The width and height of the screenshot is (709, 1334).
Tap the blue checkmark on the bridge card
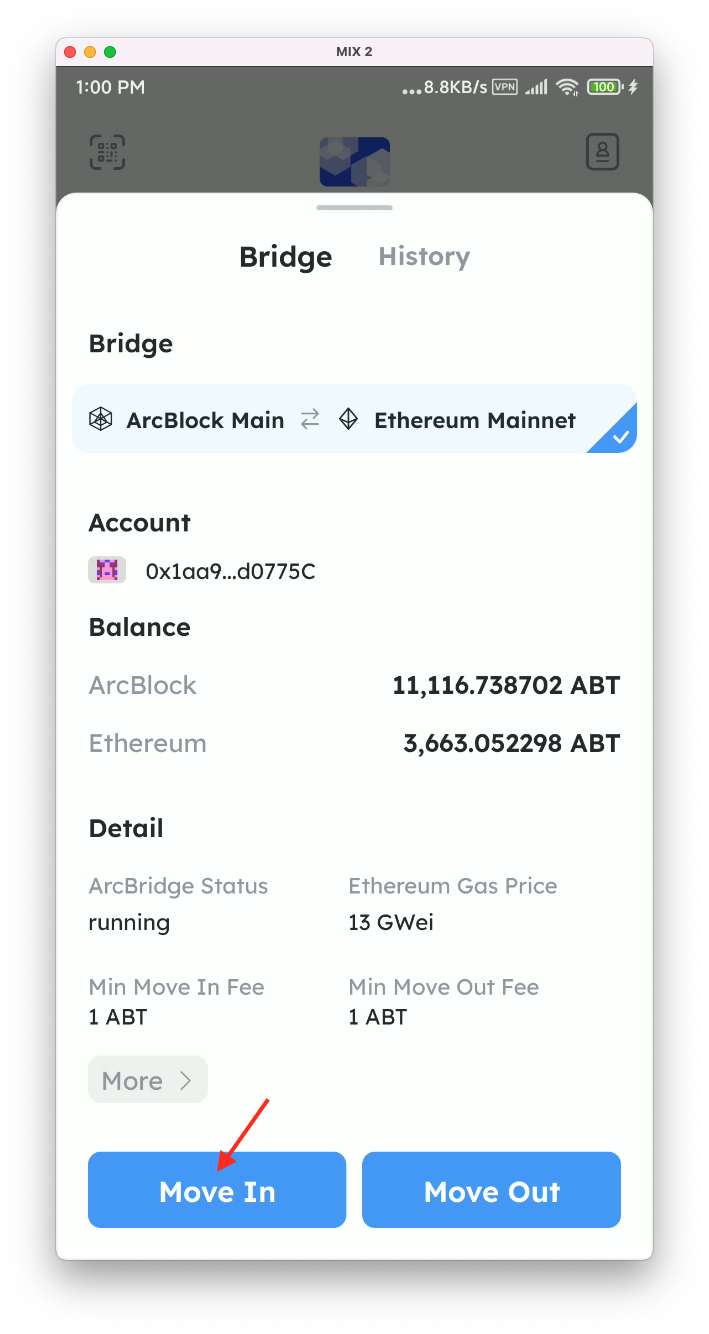tap(621, 436)
